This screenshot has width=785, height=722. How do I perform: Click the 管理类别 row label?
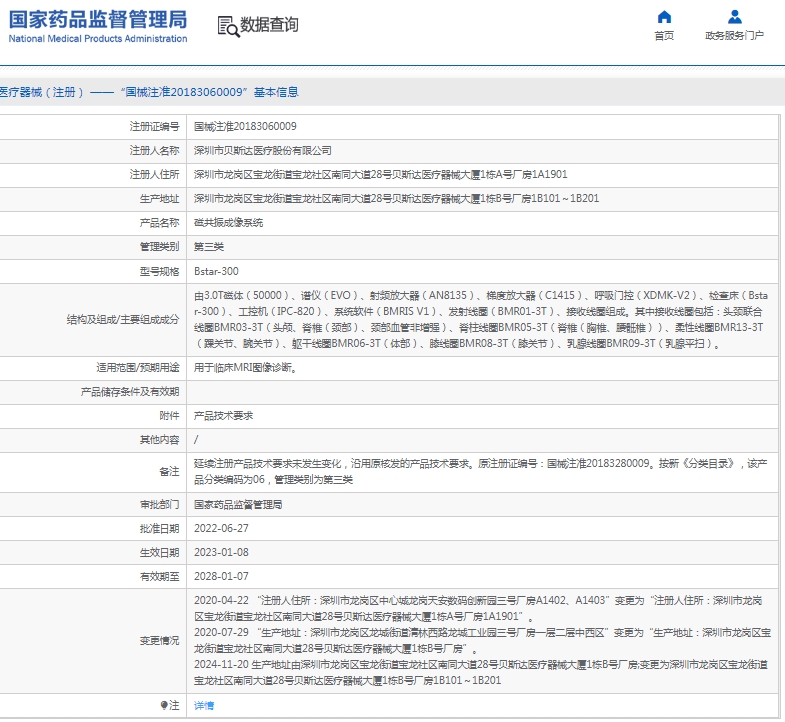(x=159, y=247)
